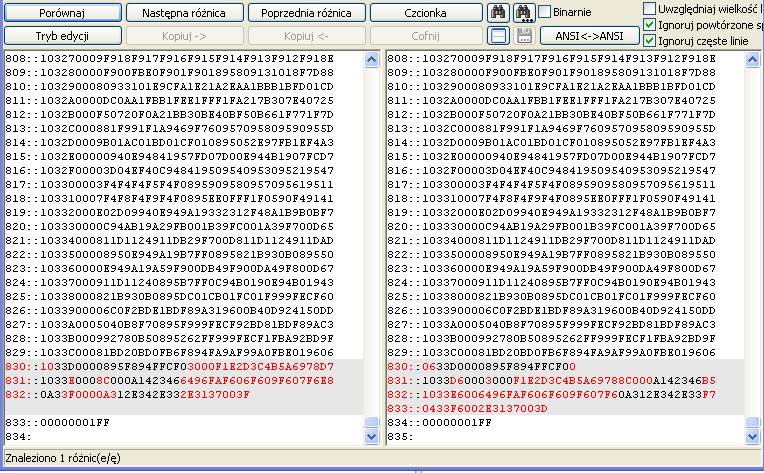Click left pane scrollbar down arrow

371,436
